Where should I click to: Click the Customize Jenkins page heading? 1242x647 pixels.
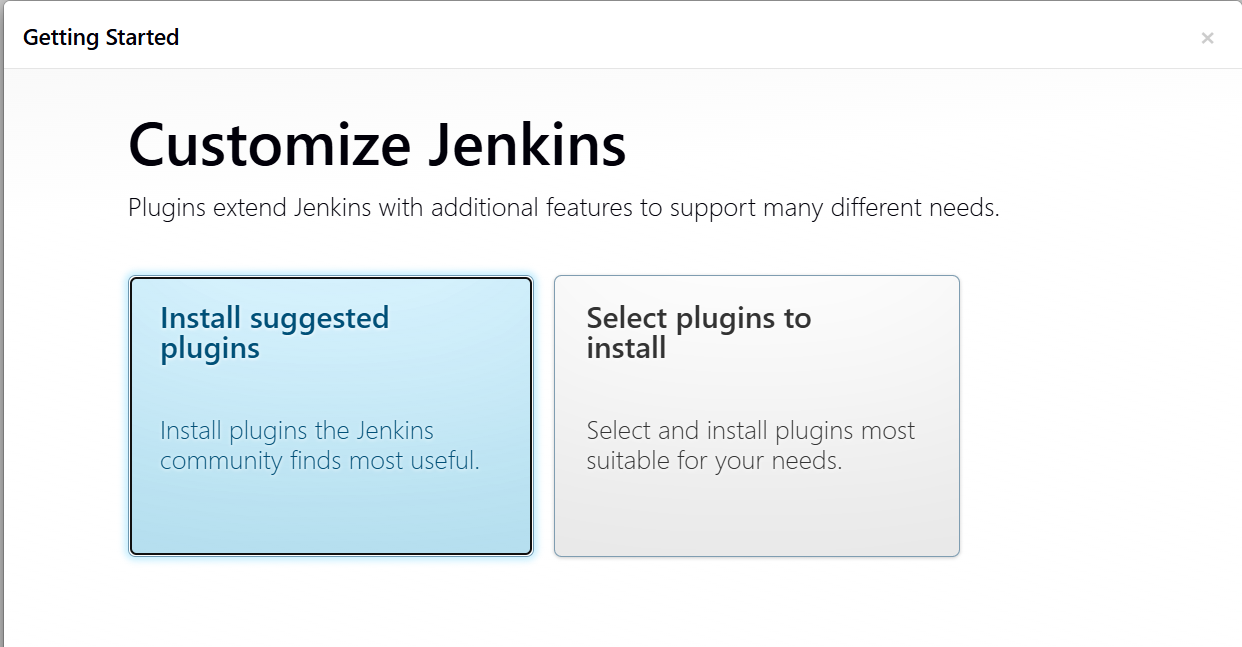[x=377, y=145]
